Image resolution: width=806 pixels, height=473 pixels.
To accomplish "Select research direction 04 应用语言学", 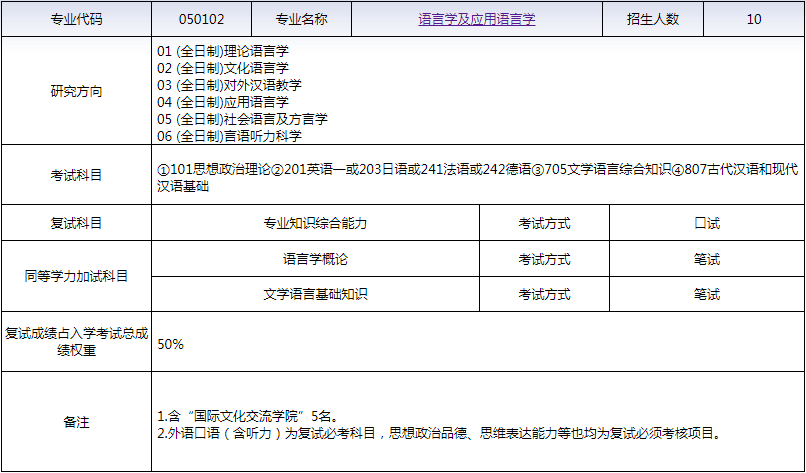I will click(223, 102).
